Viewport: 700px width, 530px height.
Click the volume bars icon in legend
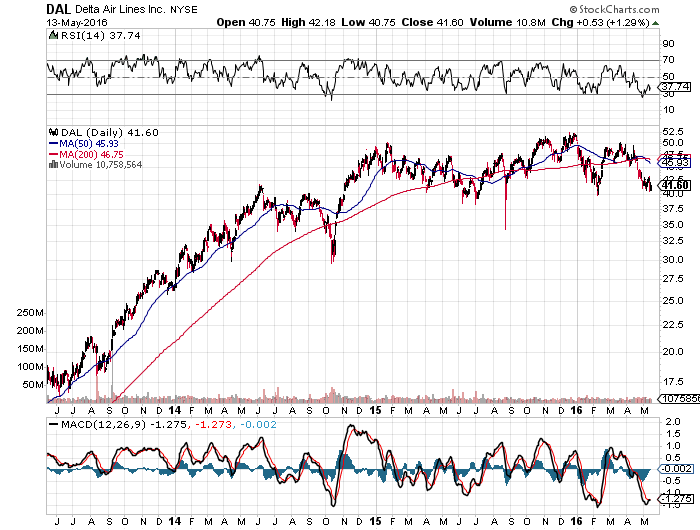53,164
